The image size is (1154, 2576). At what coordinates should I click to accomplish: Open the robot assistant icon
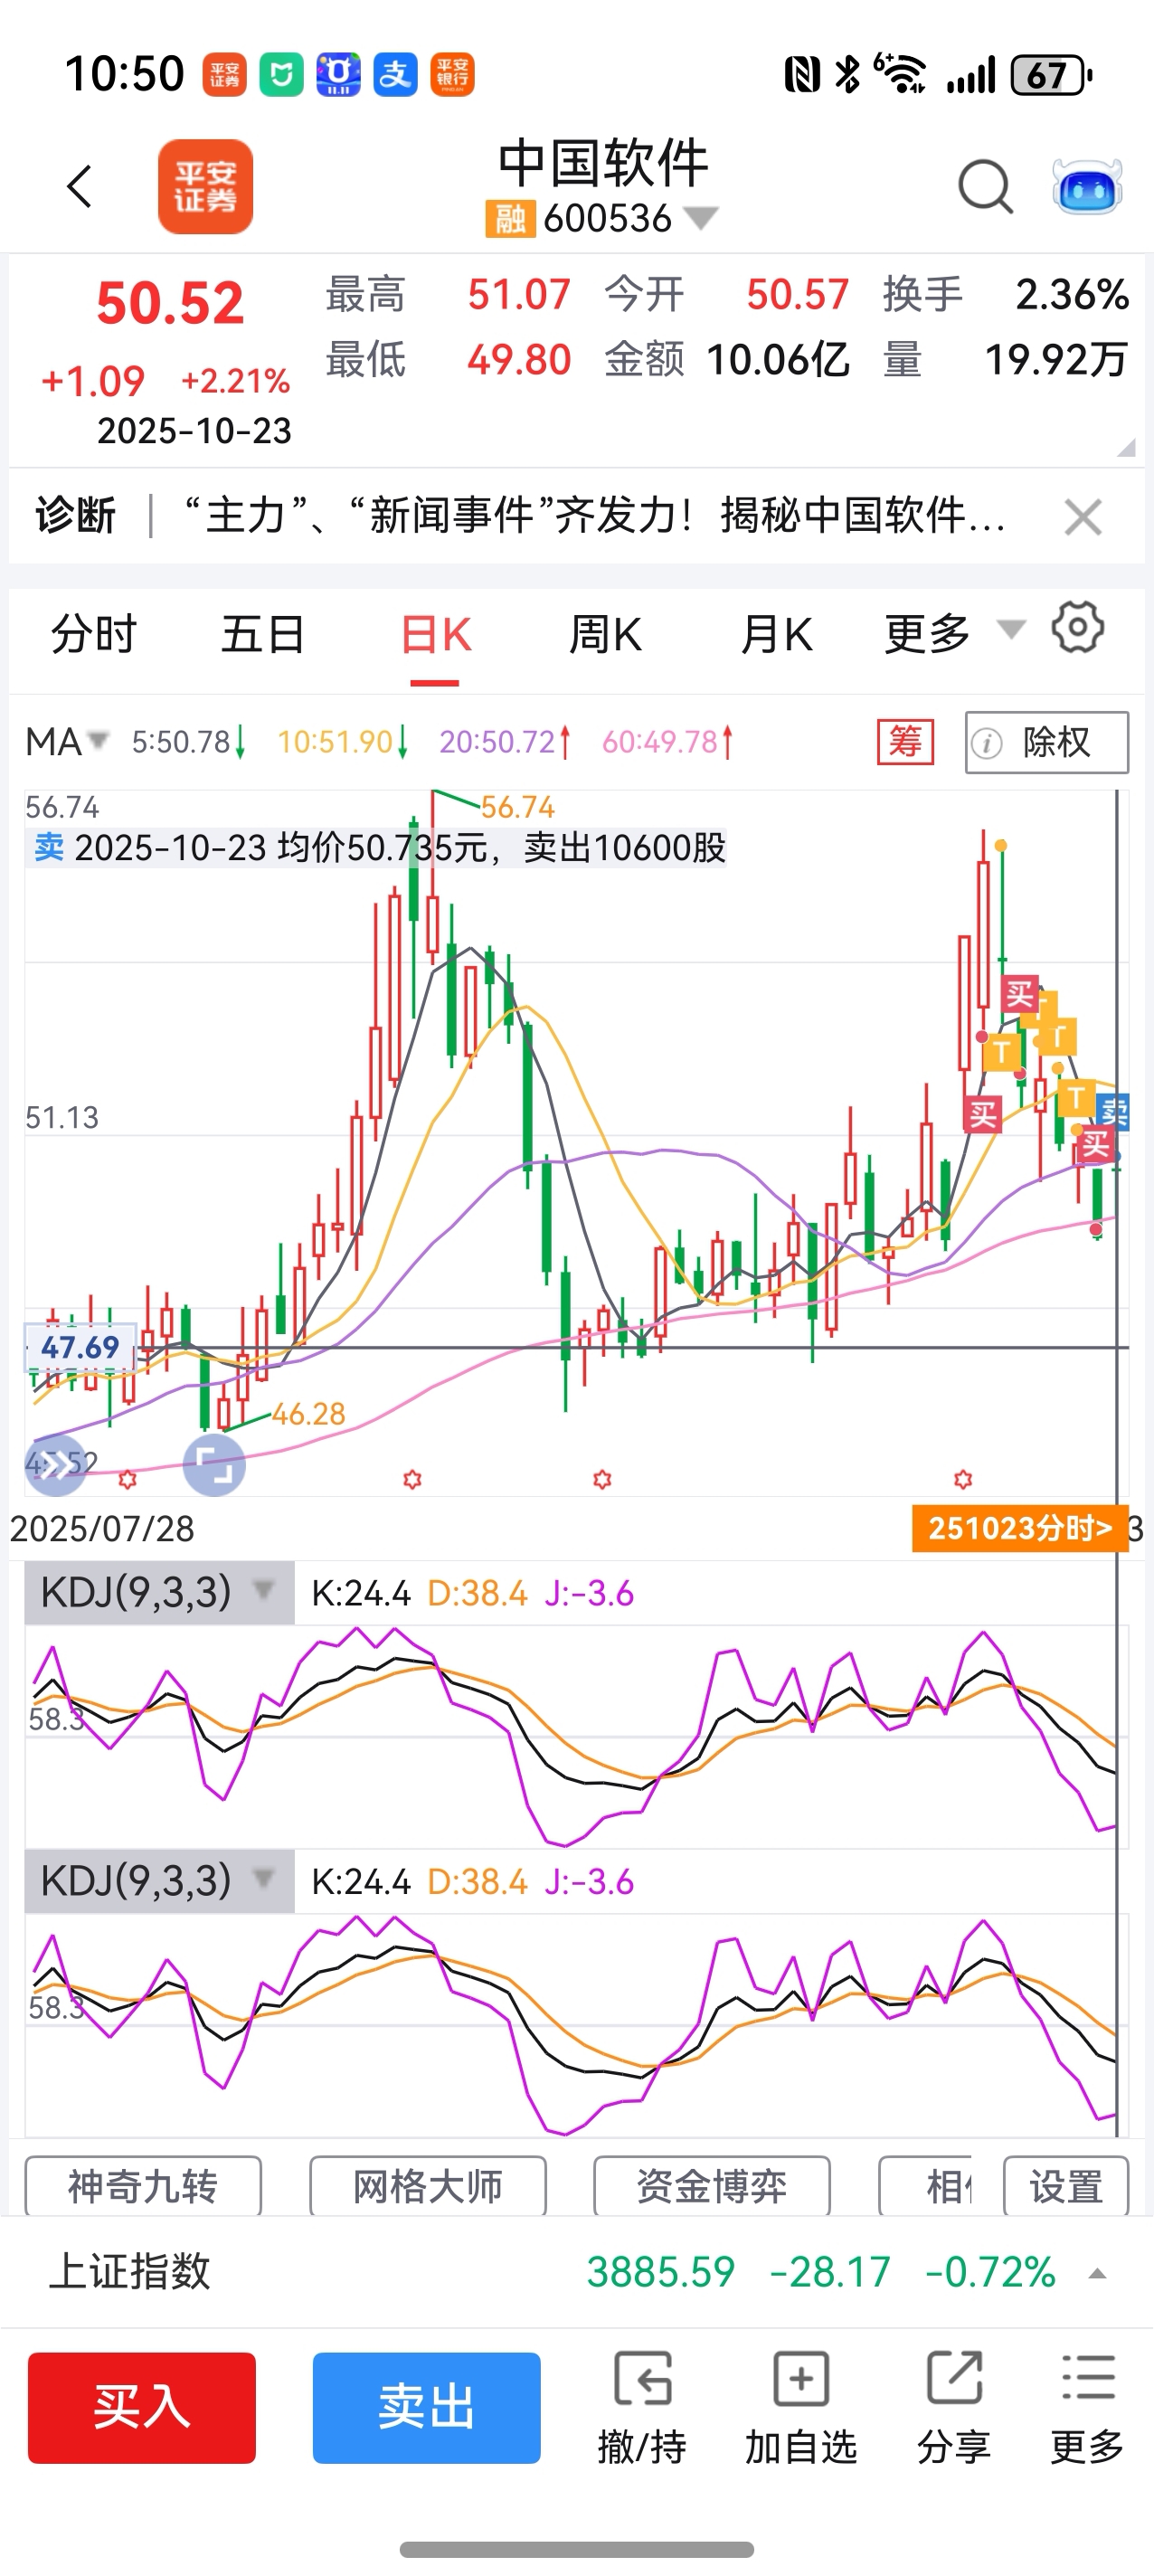coord(1087,187)
